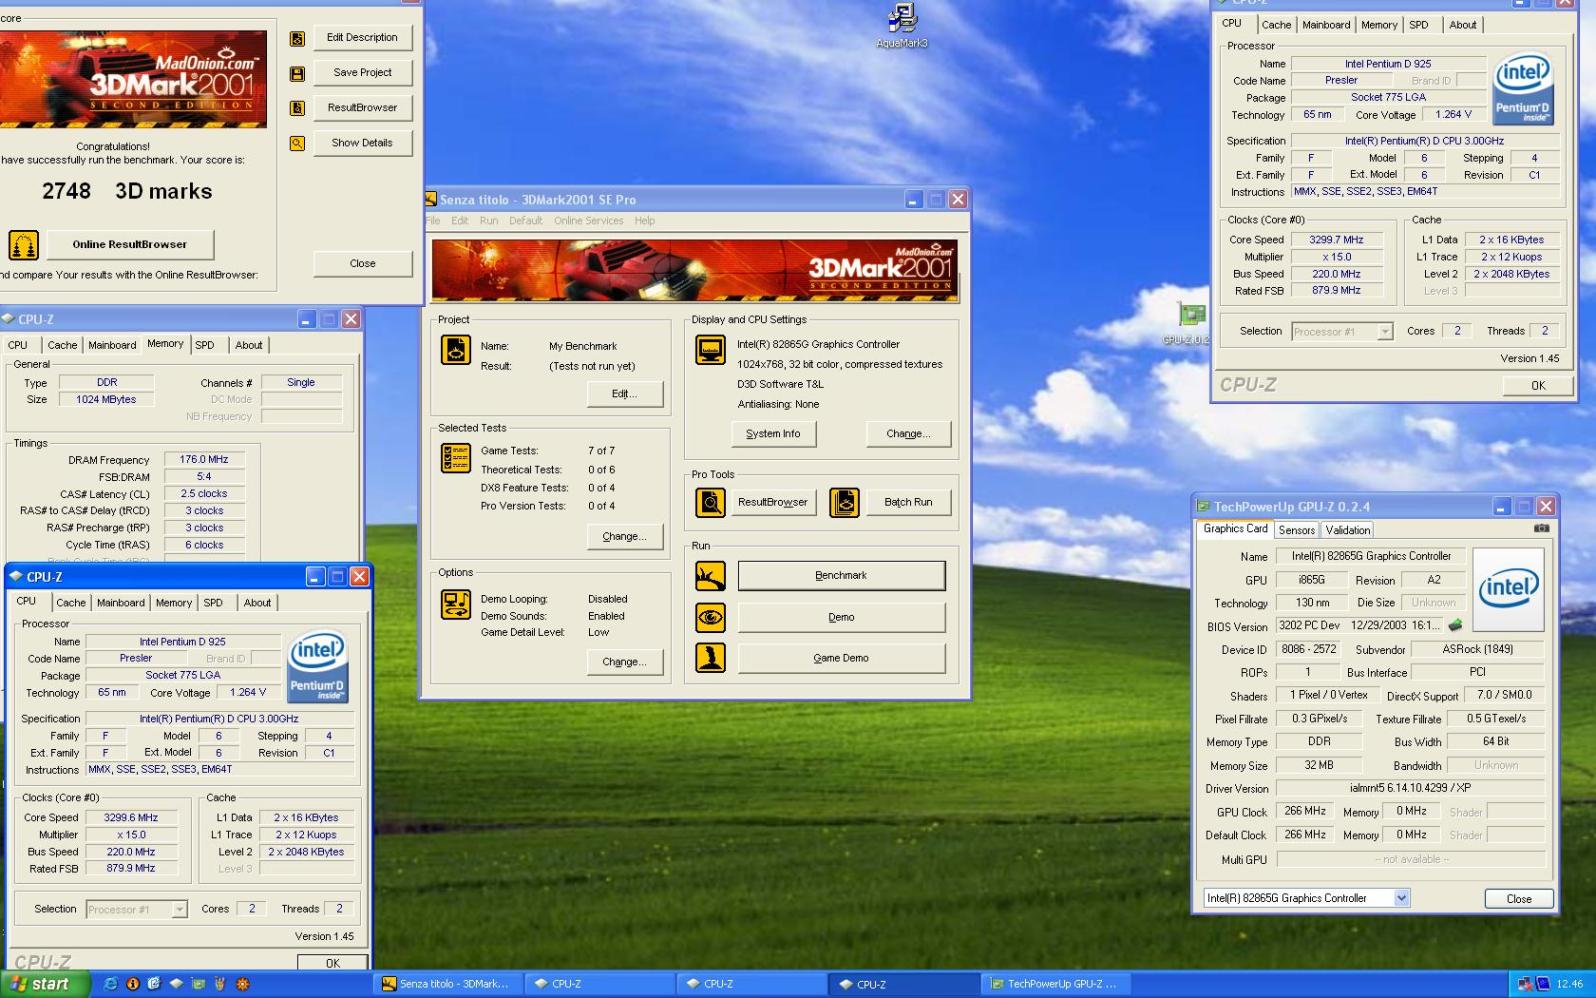Image resolution: width=1596 pixels, height=998 pixels.
Task: Click the Intel Pentium D logo in front CPU-Z
Action: click(x=317, y=667)
